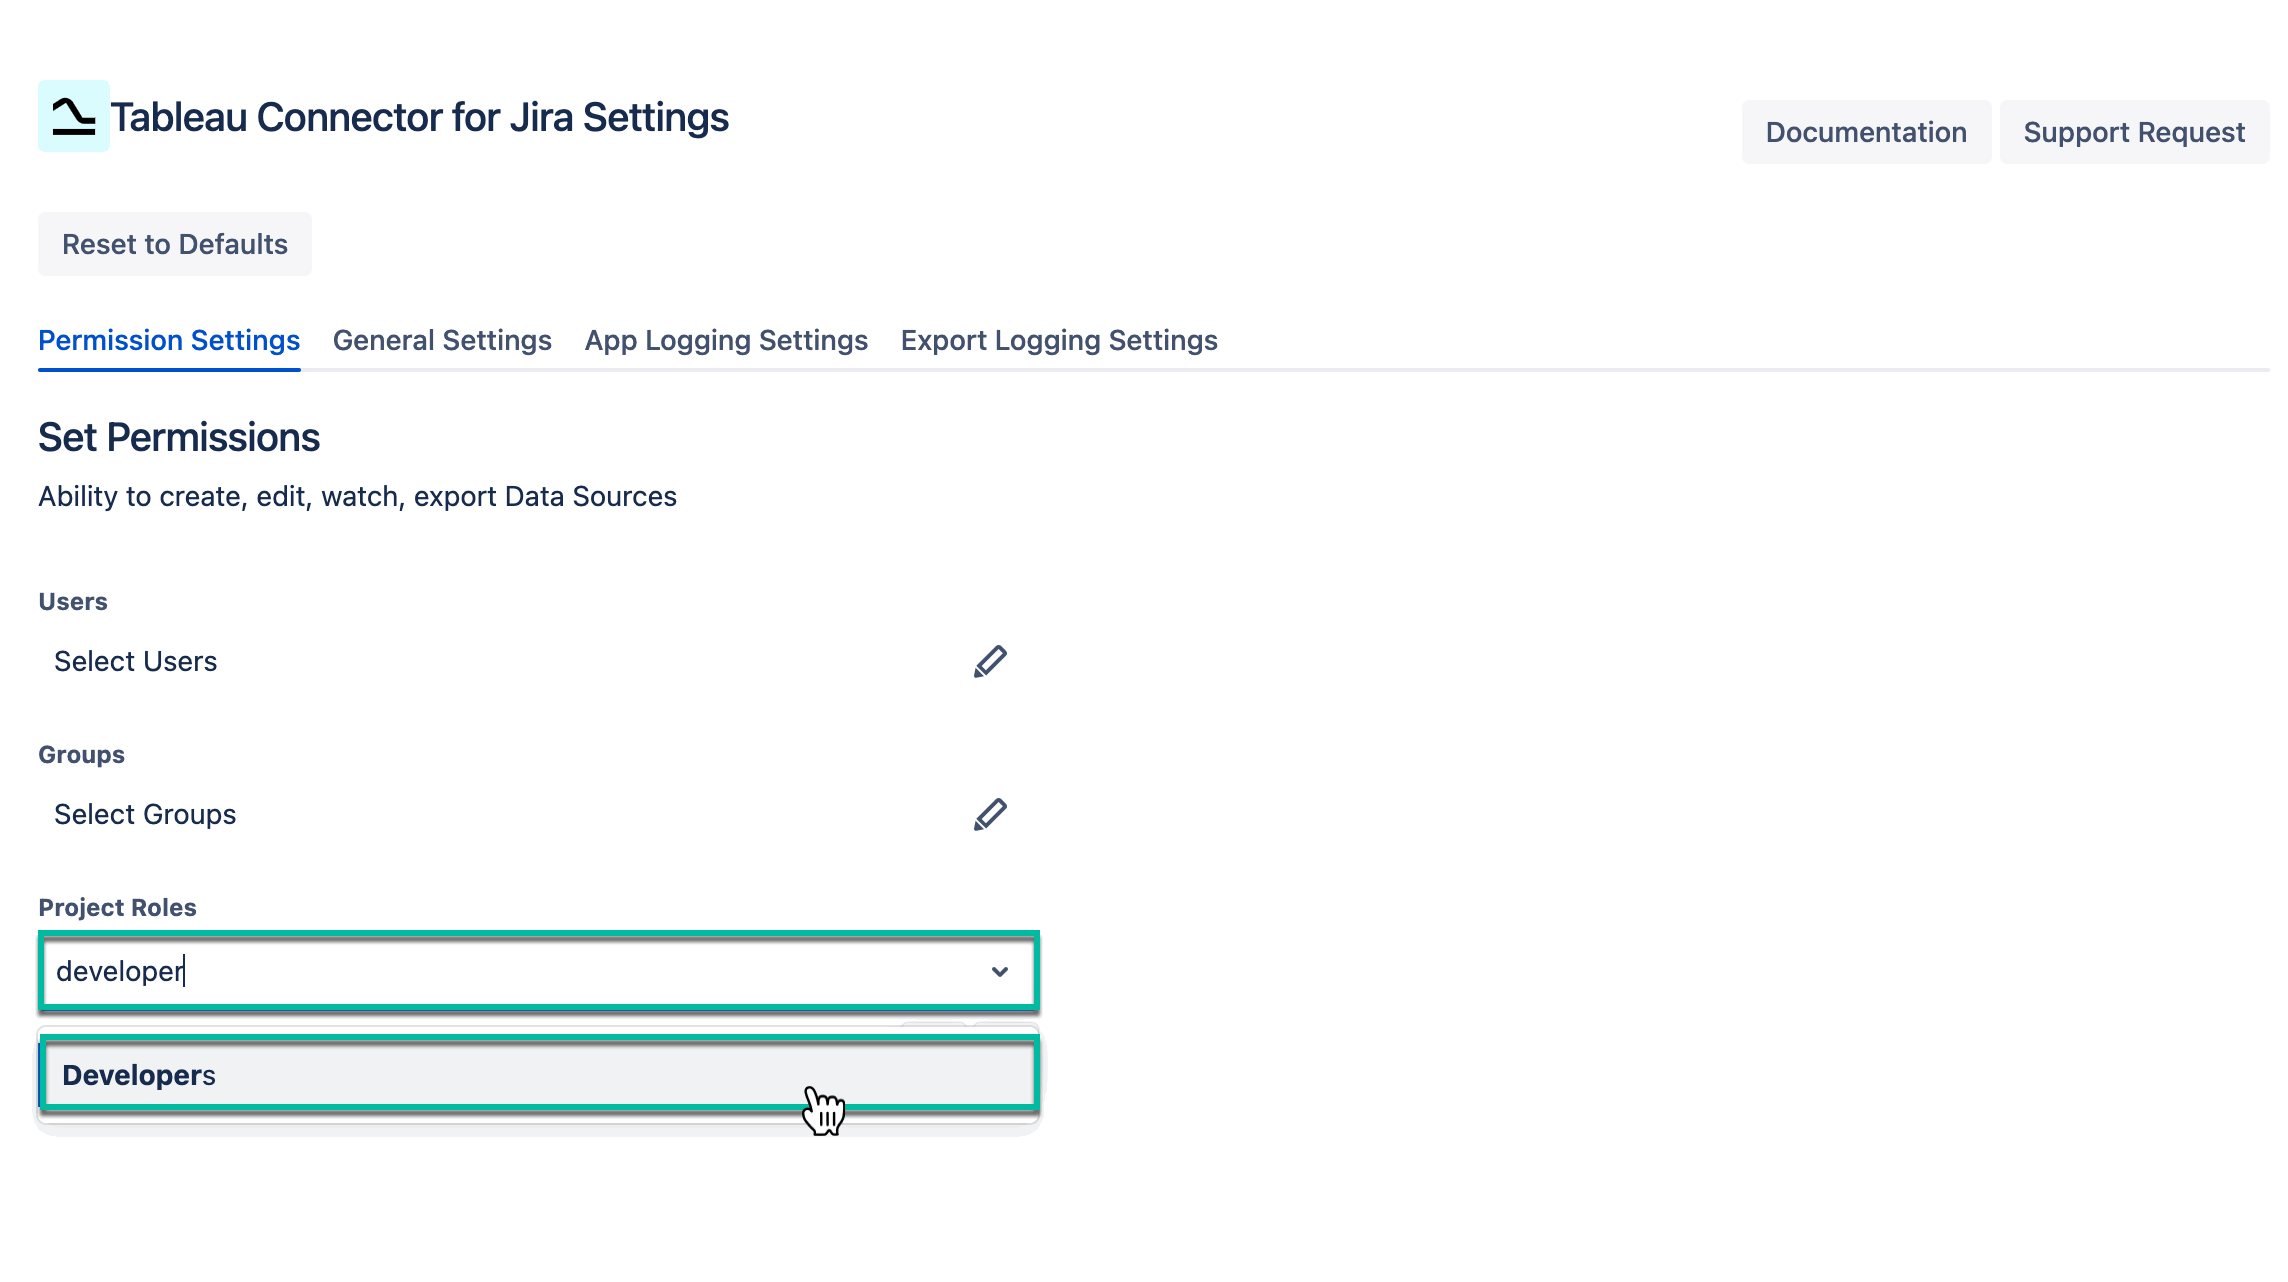
Task: Click the pencil edit icon next to Select Groups
Action: (x=991, y=813)
